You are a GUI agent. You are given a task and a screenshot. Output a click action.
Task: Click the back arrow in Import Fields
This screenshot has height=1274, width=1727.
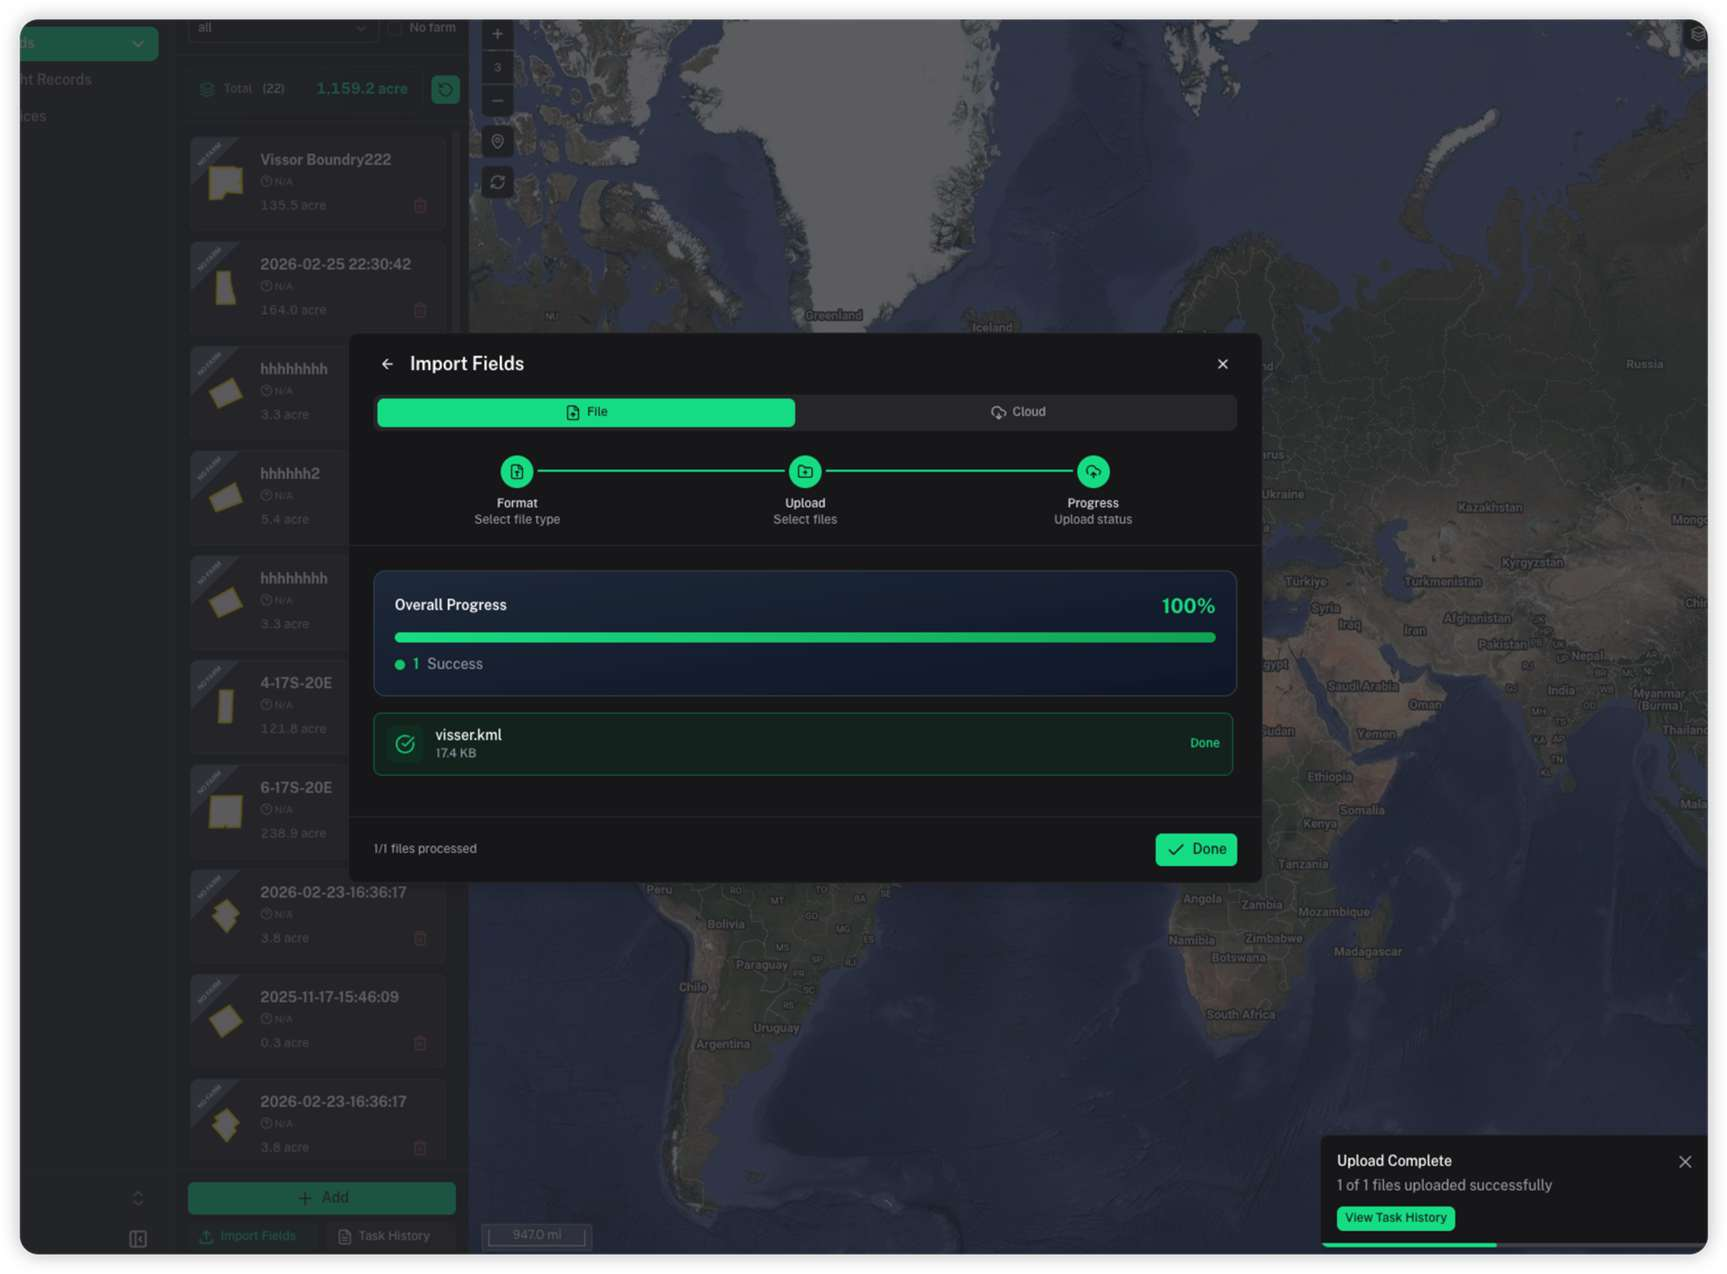point(387,364)
